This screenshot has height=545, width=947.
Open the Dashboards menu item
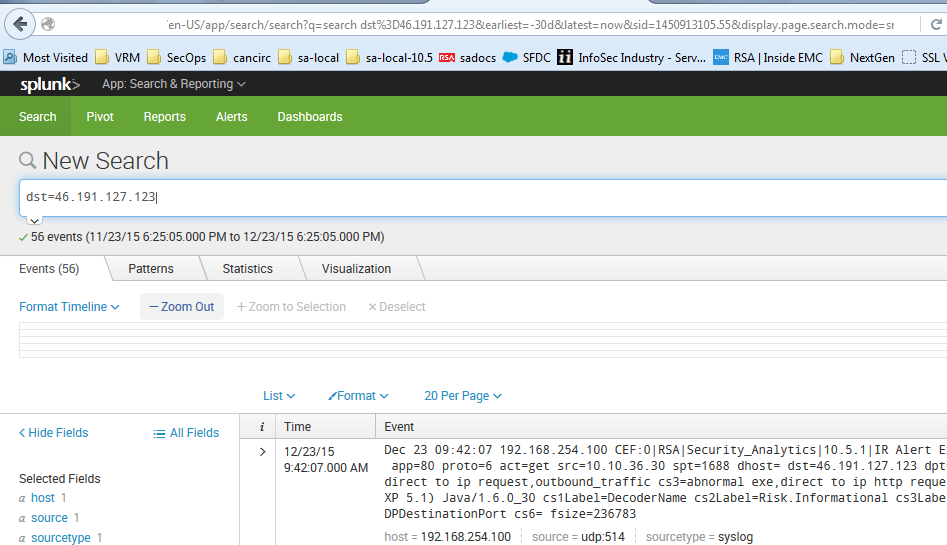point(309,117)
